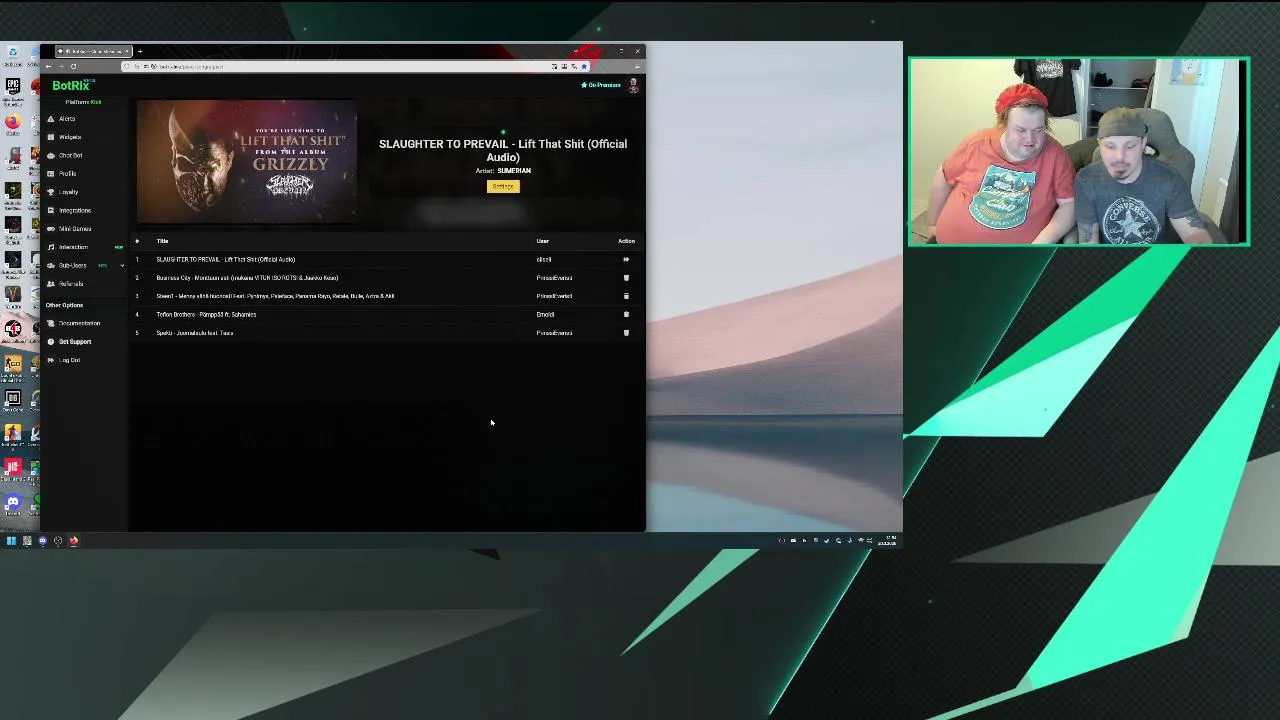1280x720 pixels.
Task: Bookmark this page with the star icon
Action: [x=584, y=66]
